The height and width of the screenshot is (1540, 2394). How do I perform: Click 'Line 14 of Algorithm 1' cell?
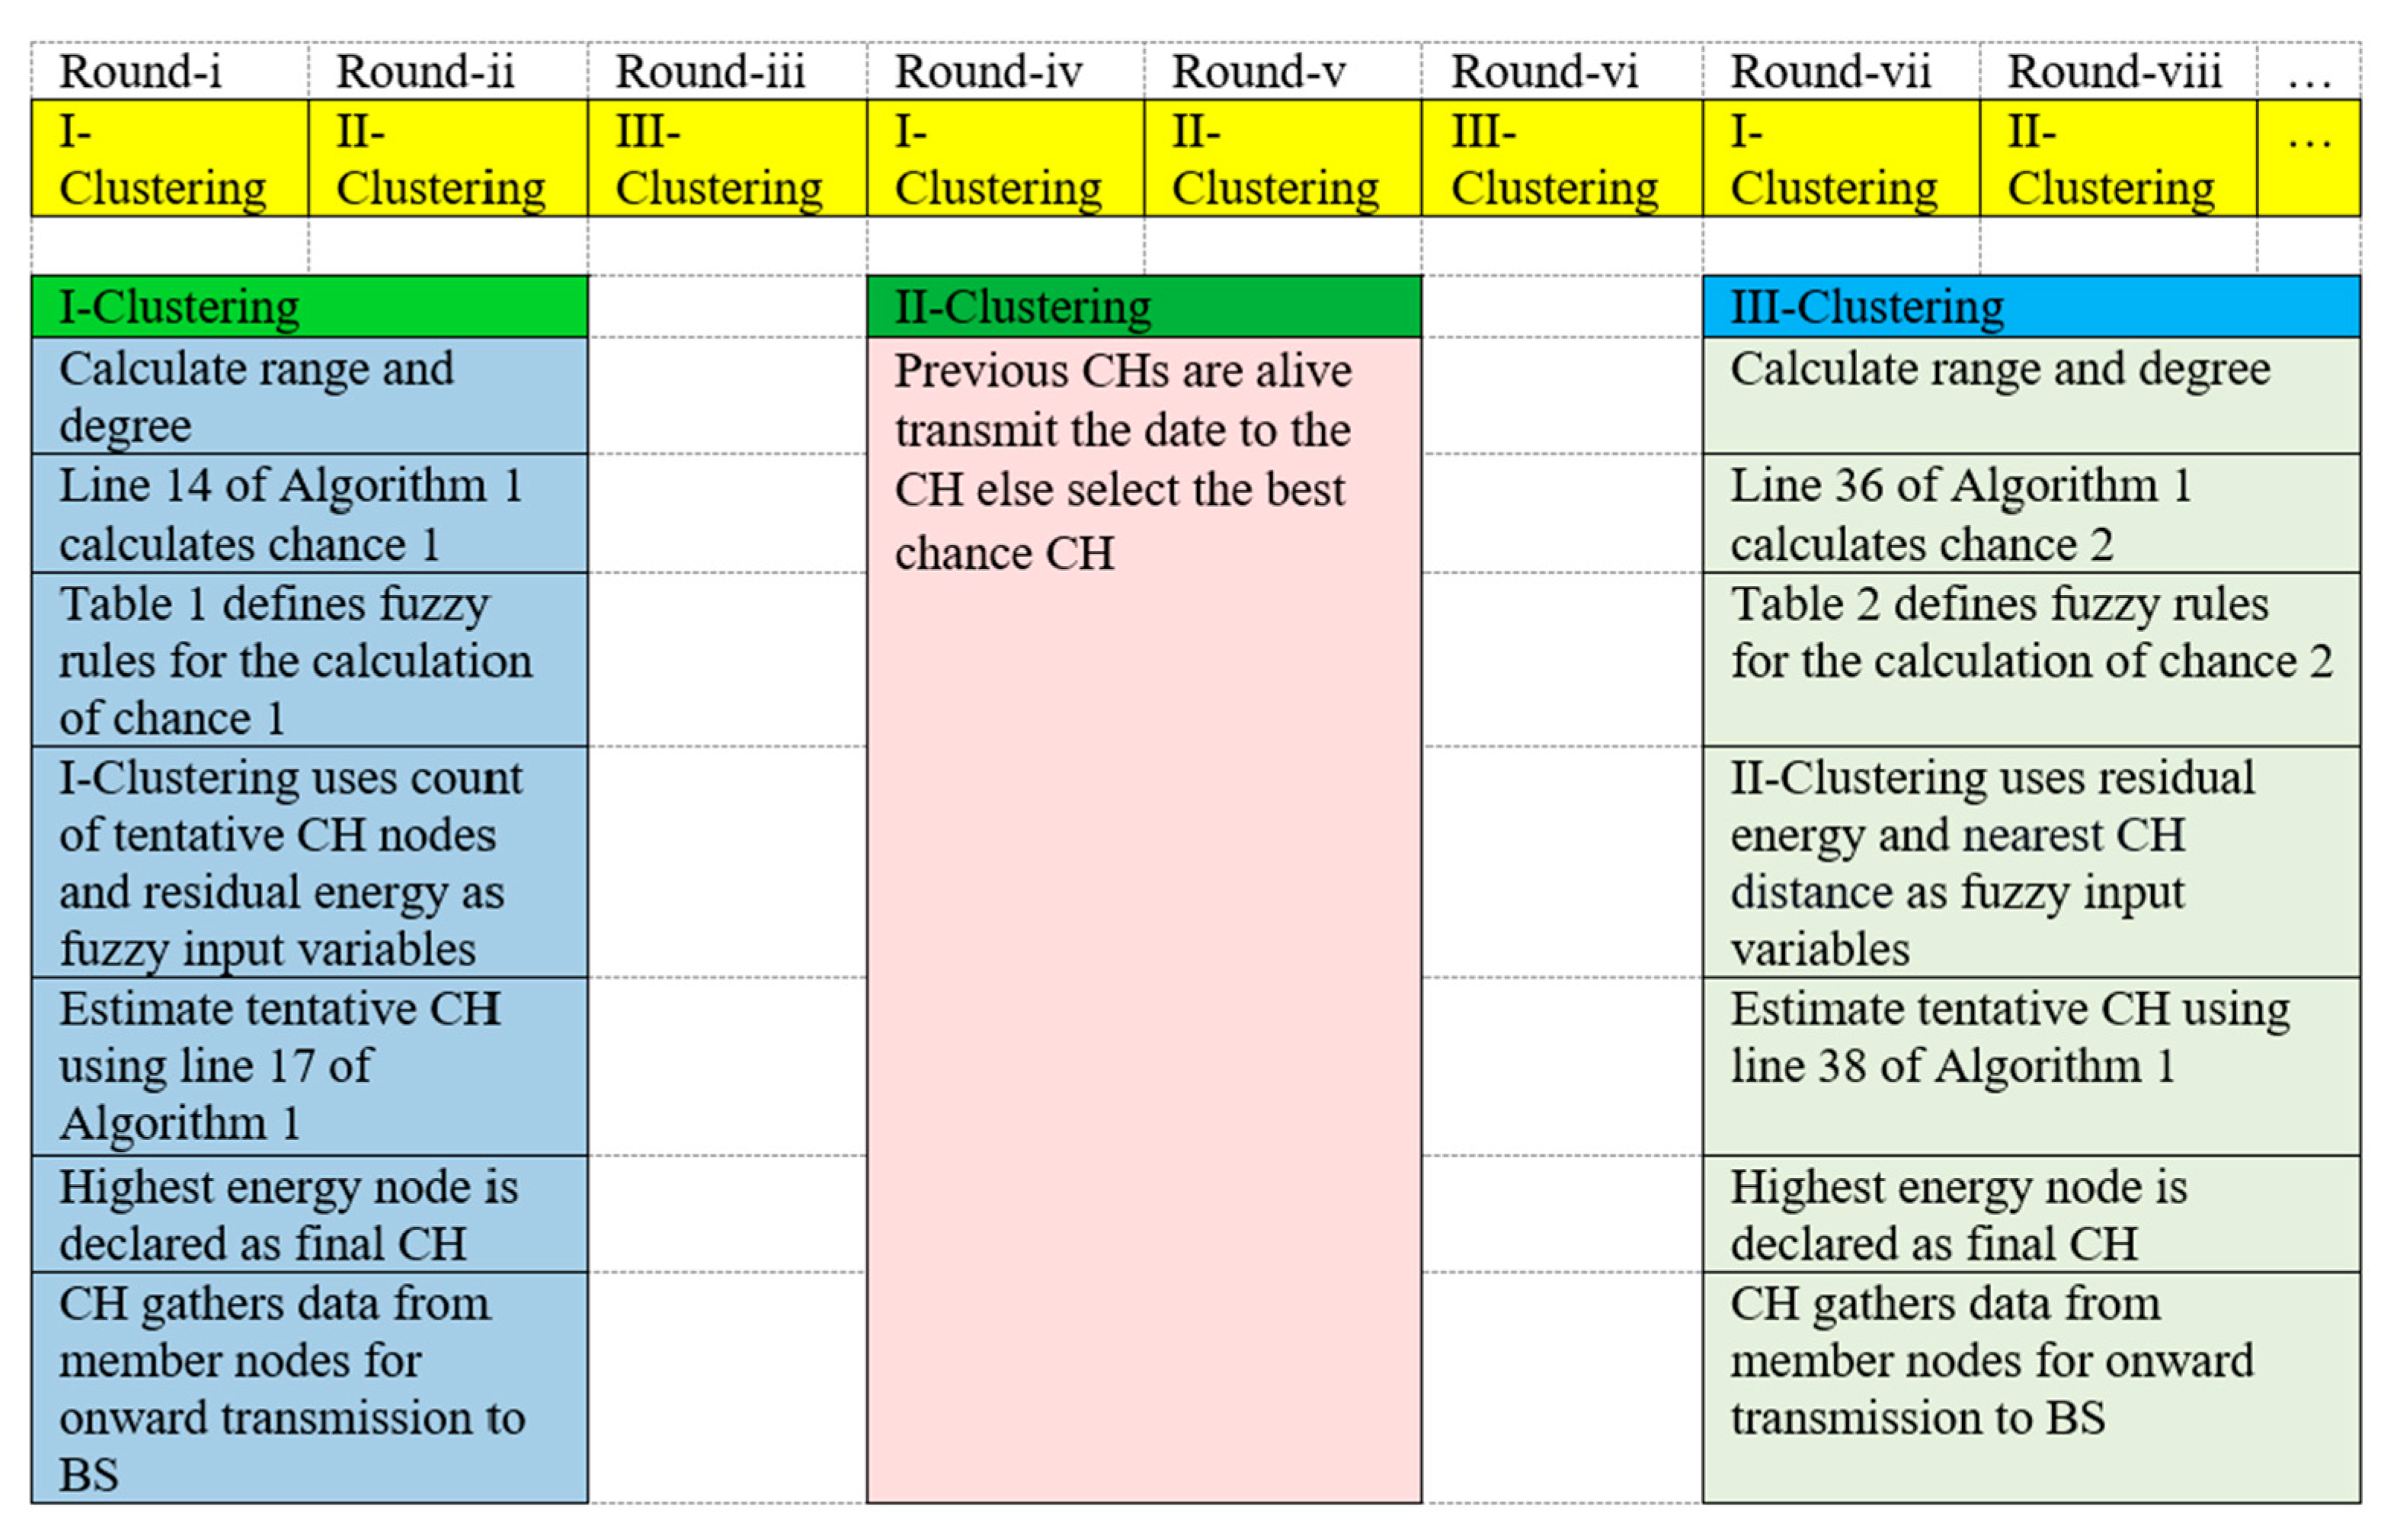(x=309, y=514)
